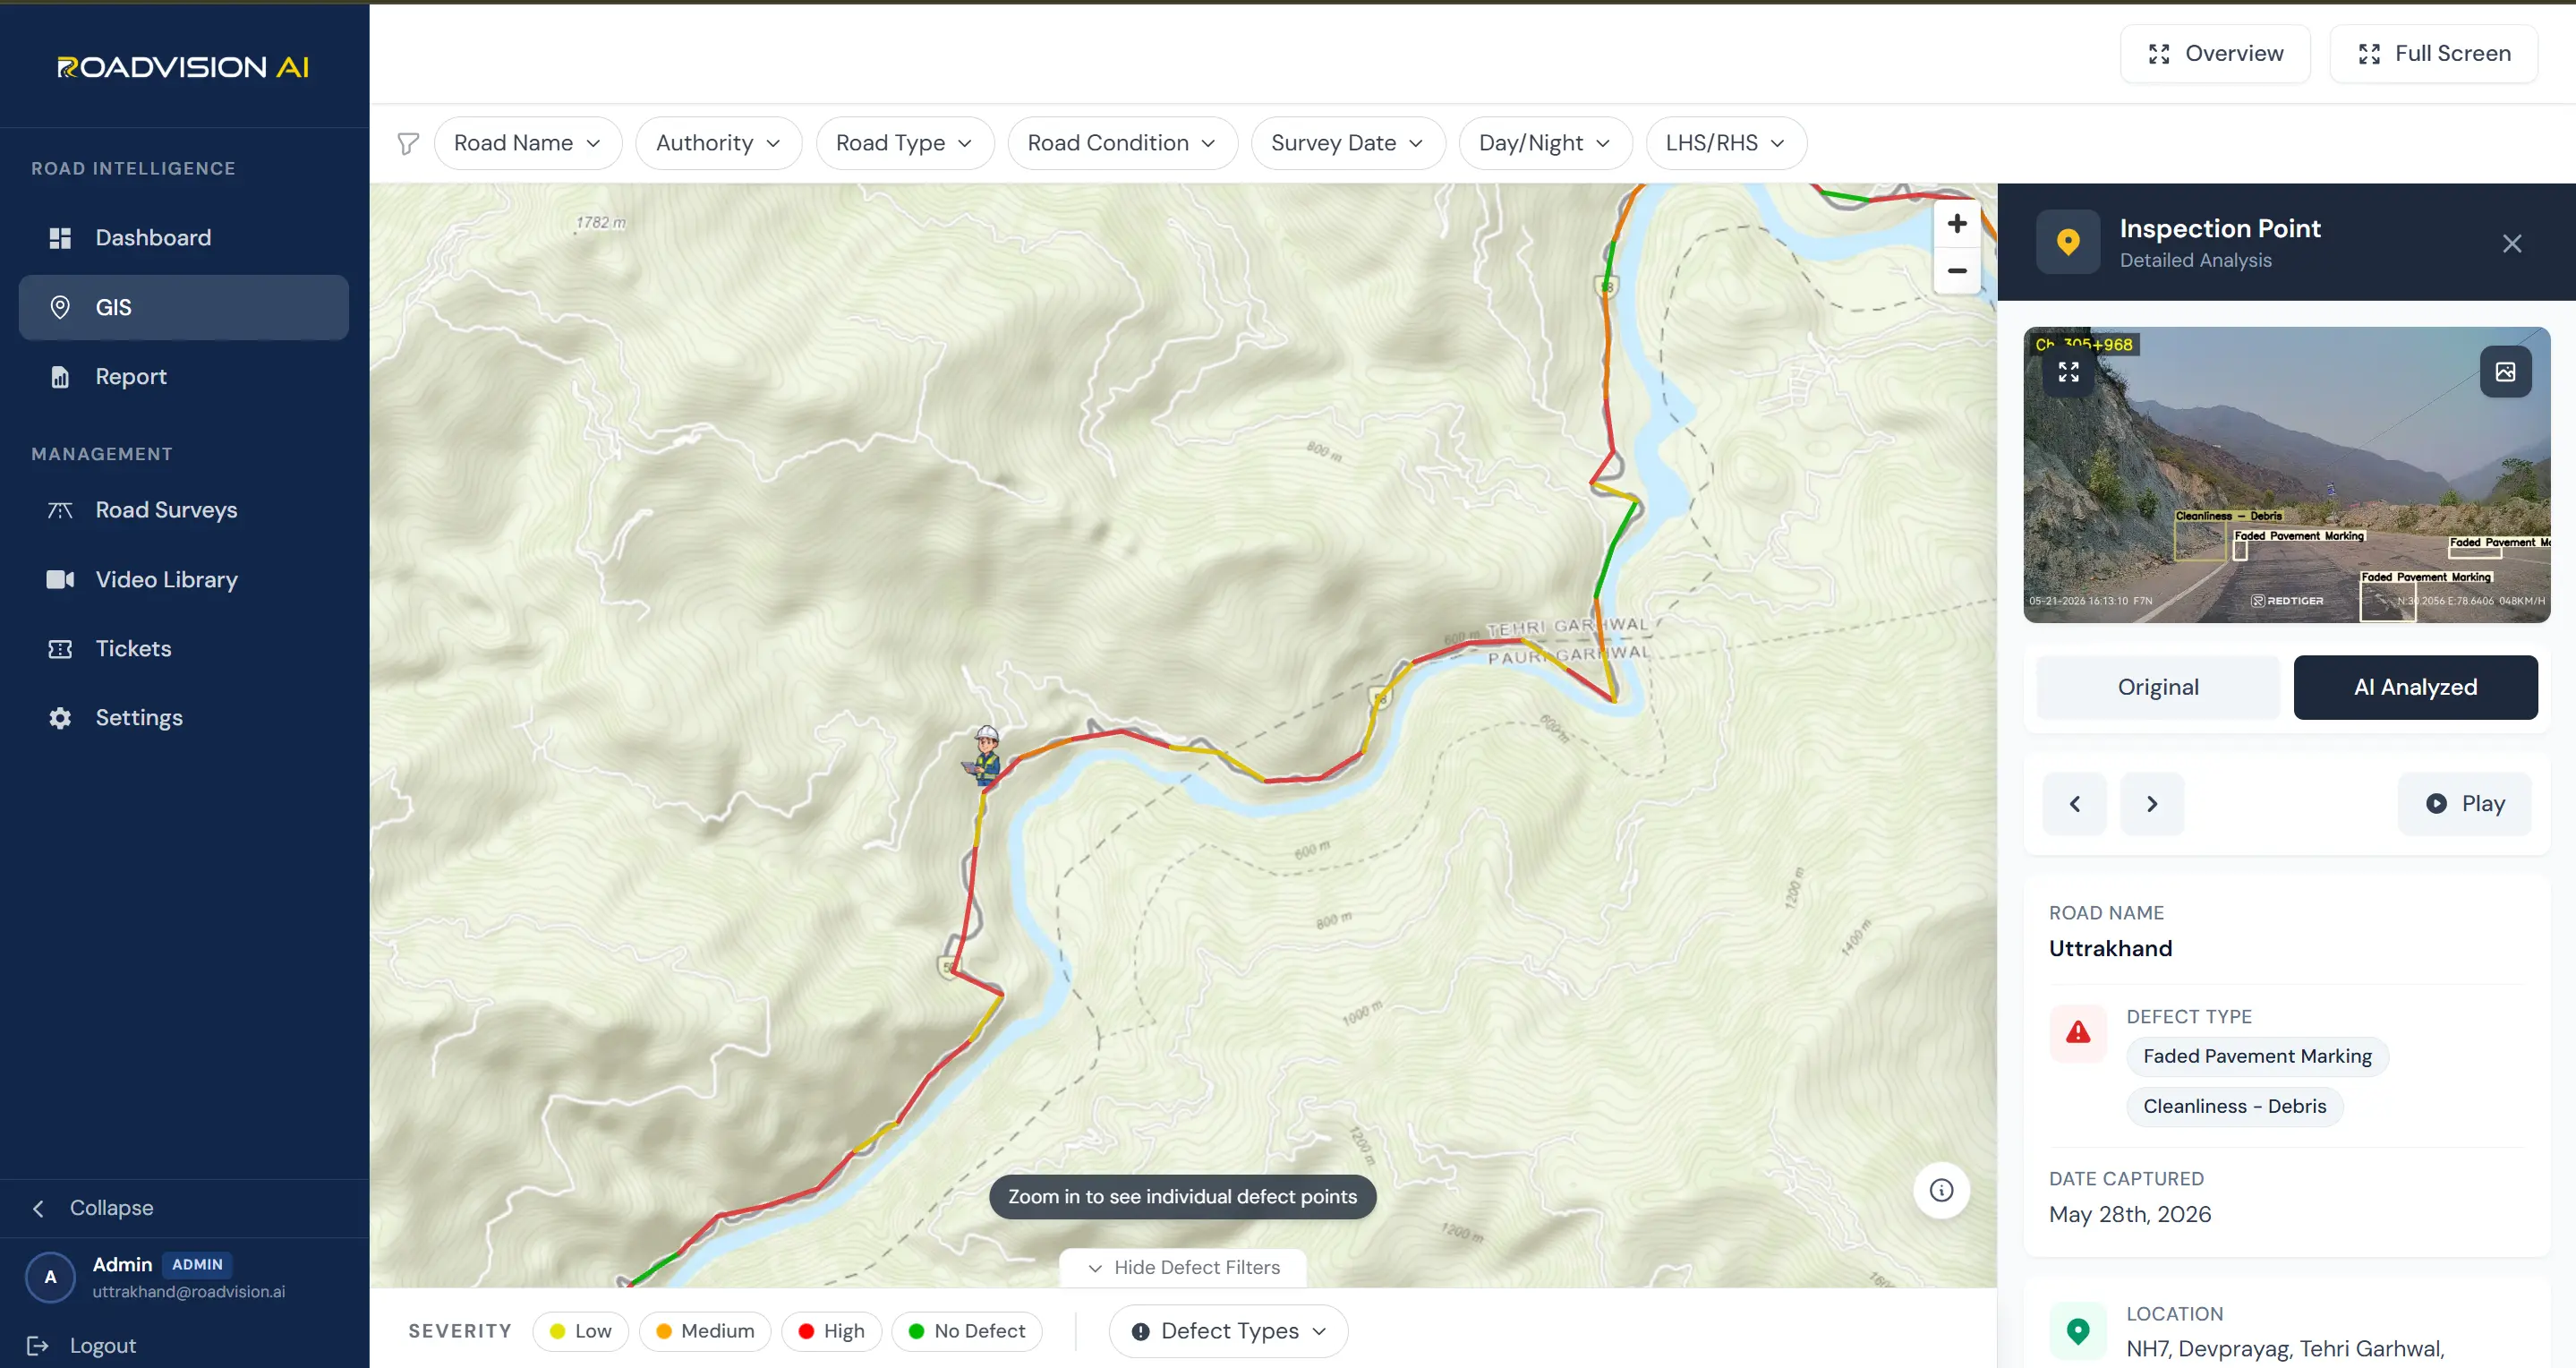2576x1368 pixels.
Task: Close the Inspection Point panel
Action: [x=2512, y=244]
